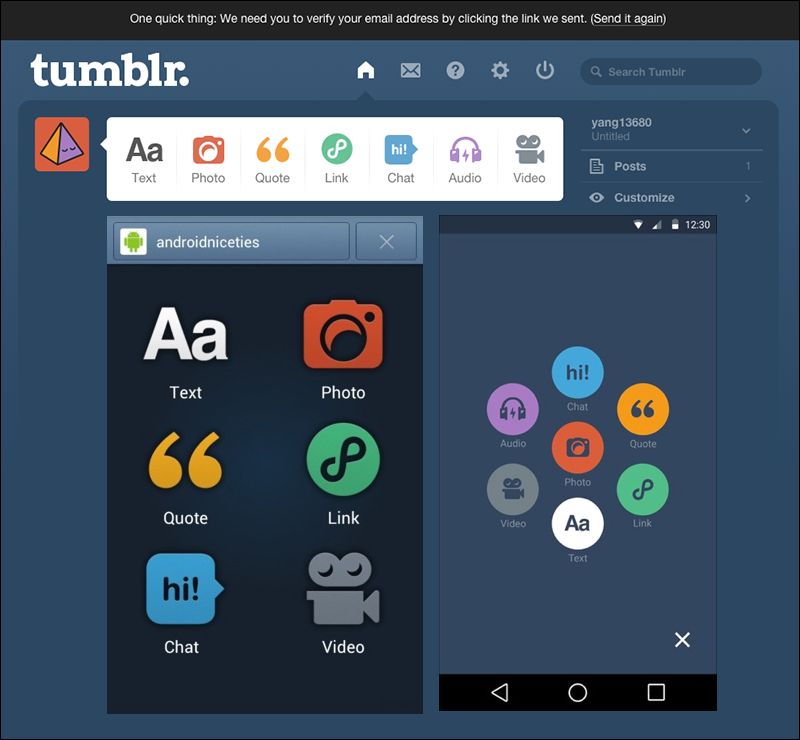
Task: Click the pyramid avatar thumbnail
Action: [x=62, y=145]
